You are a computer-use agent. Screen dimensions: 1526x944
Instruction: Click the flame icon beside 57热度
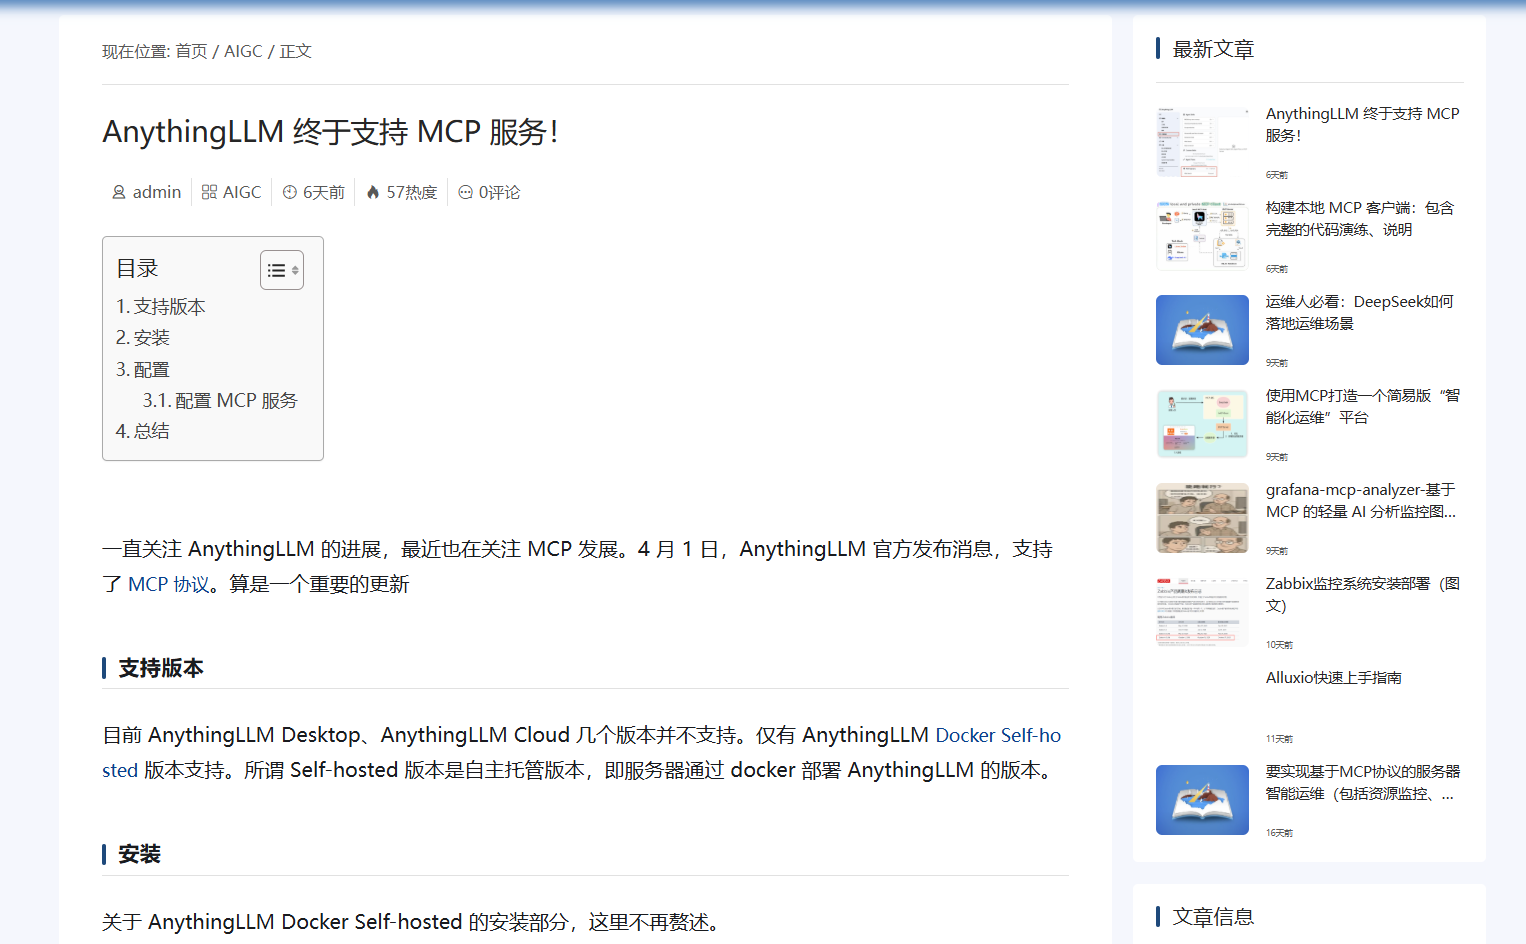point(373,192)
